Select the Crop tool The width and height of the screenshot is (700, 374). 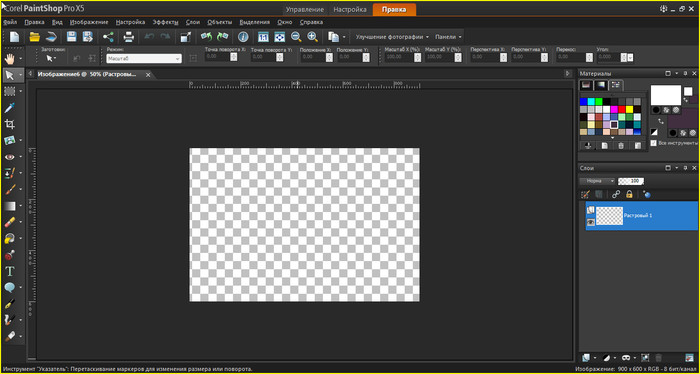9,124
